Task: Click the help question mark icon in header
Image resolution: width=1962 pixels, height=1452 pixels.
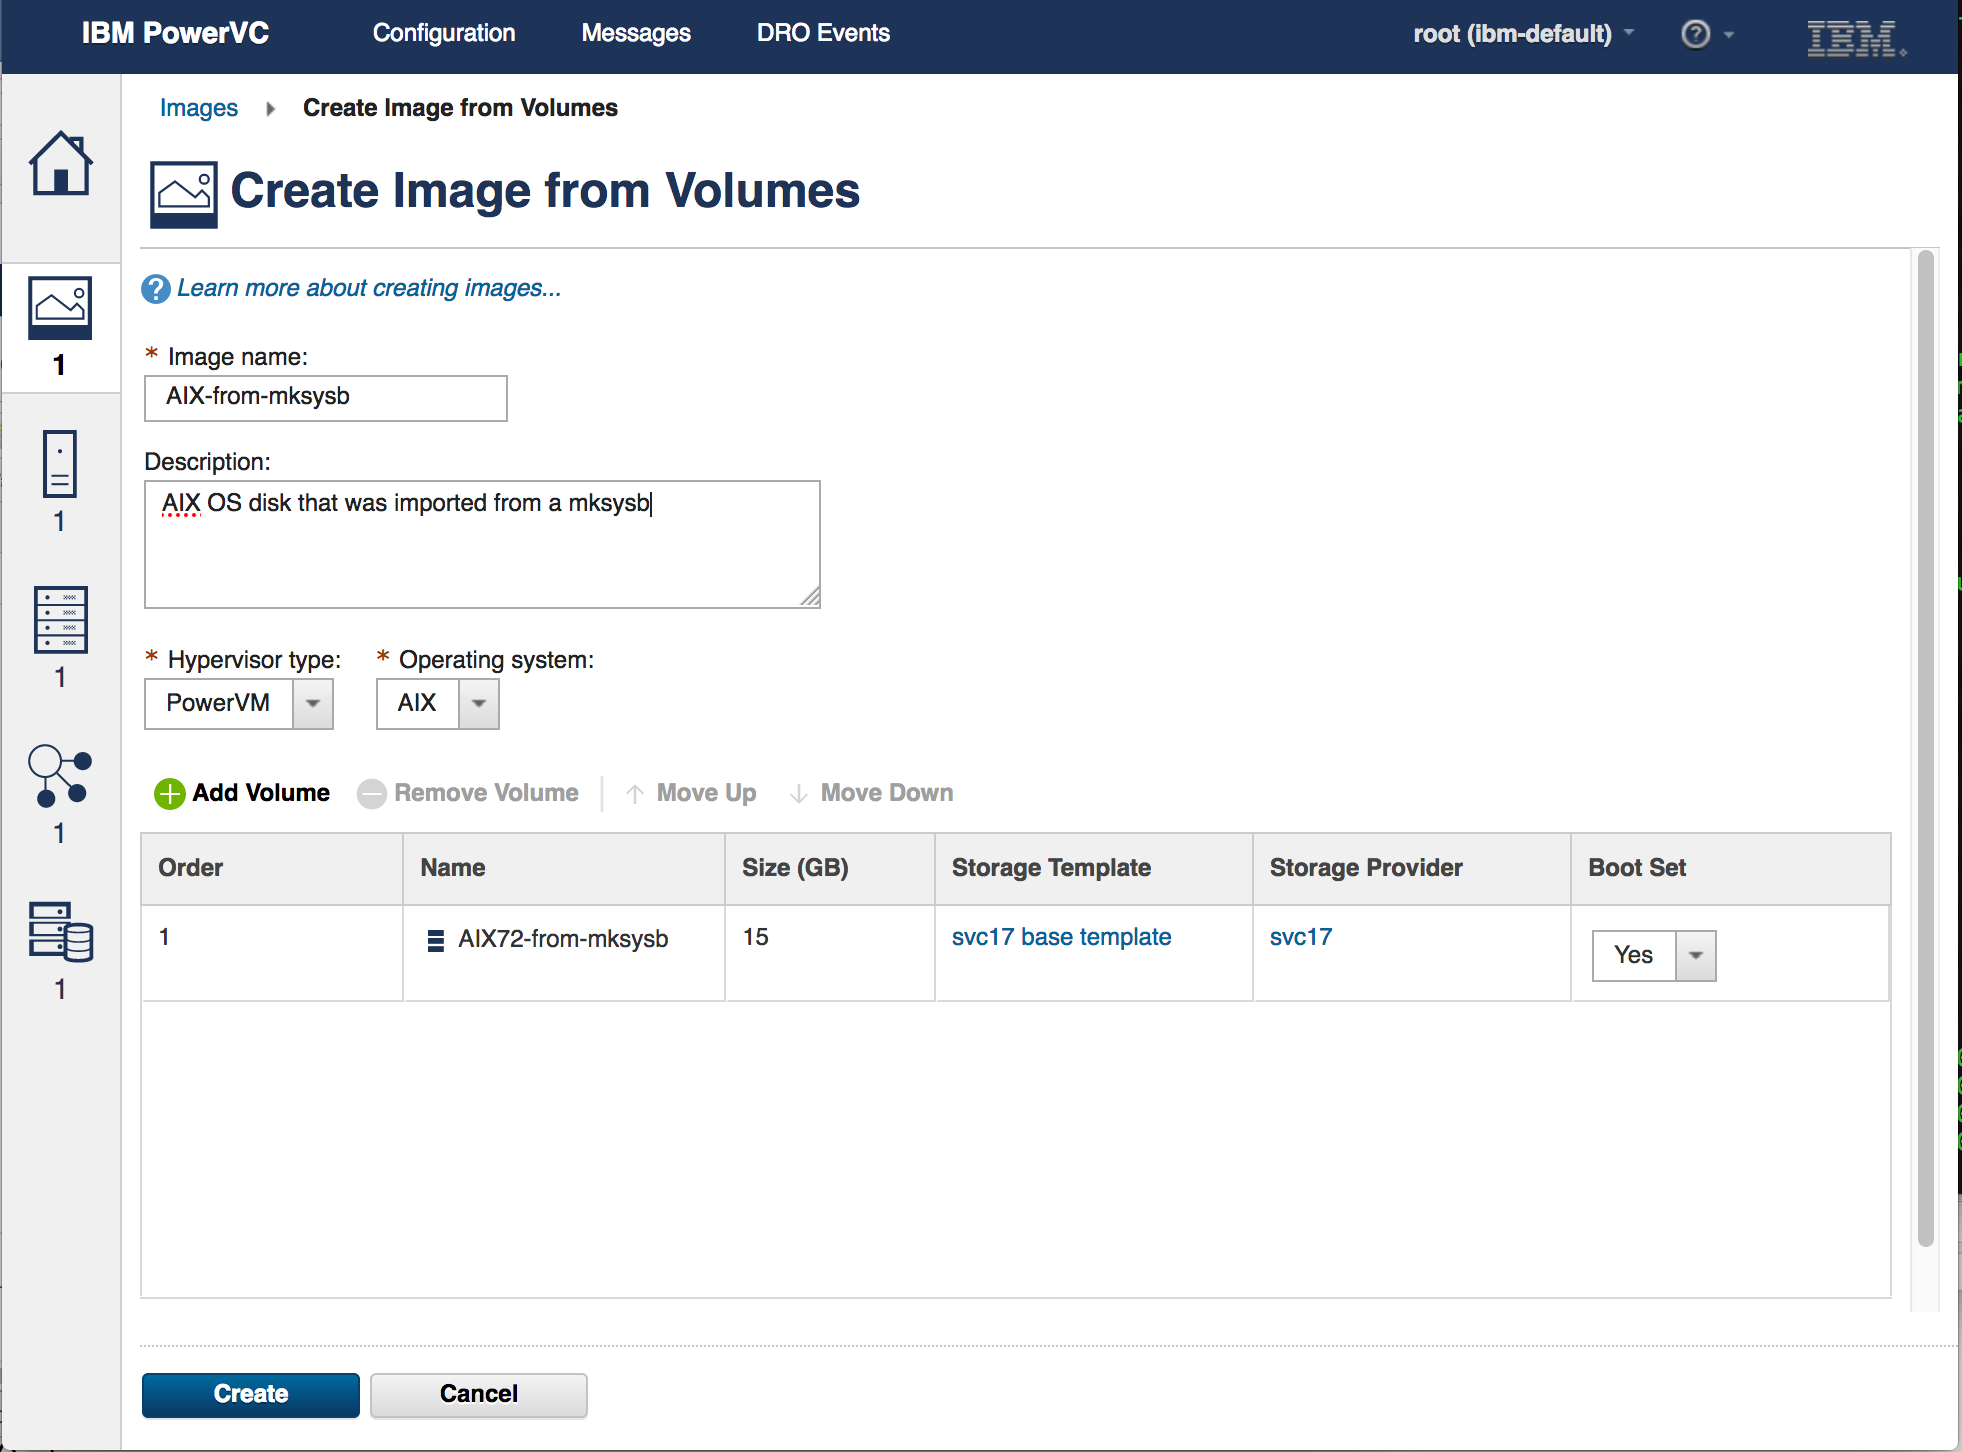Action: point(1695,34)
